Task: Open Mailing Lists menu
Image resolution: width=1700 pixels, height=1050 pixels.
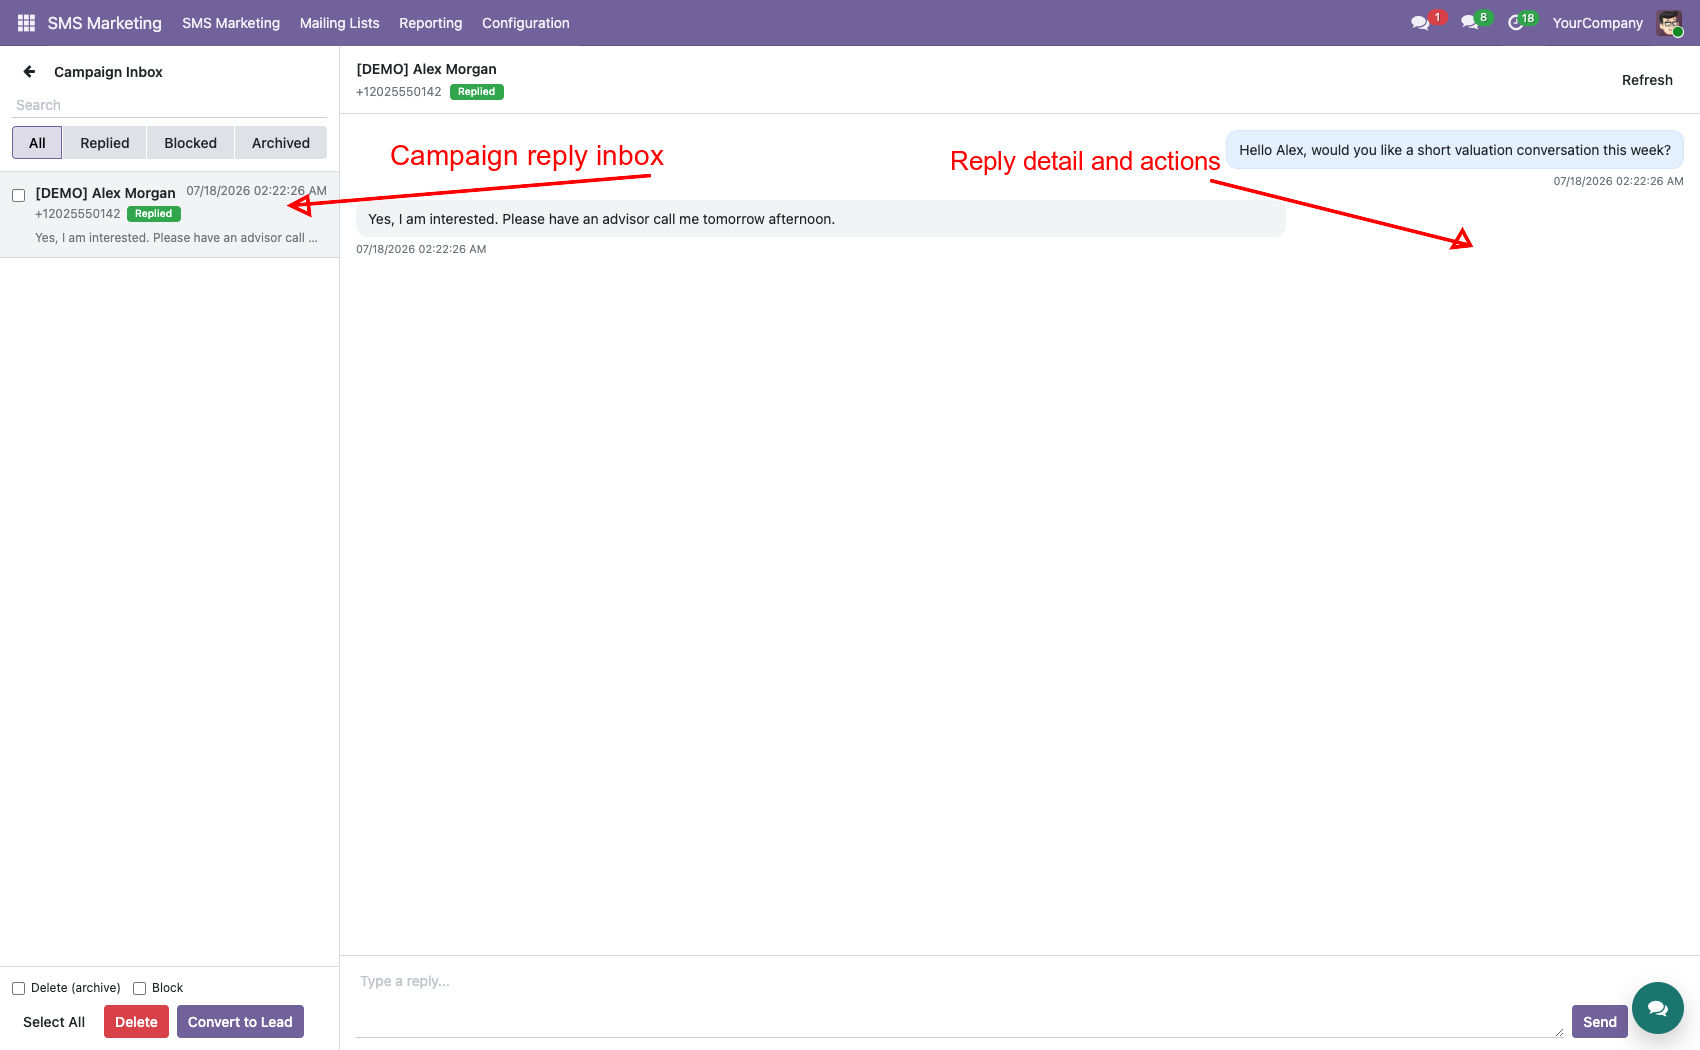Action: [340, 23]
